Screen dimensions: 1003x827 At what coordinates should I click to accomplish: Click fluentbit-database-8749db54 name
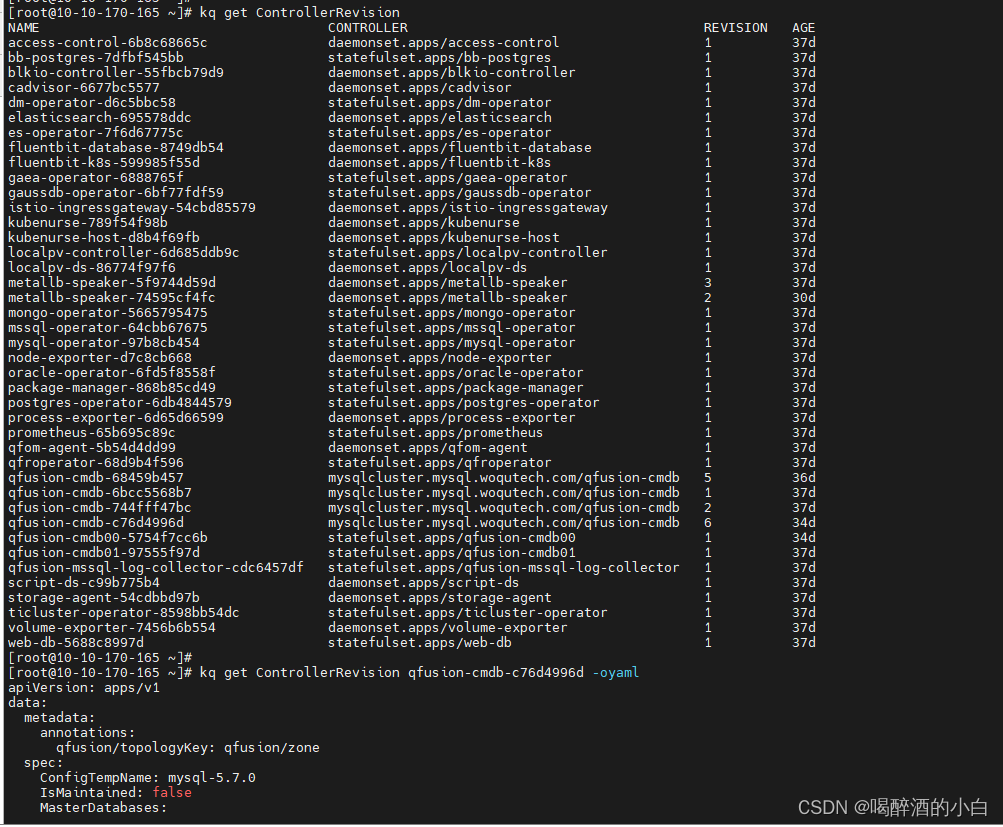(116, 148)
